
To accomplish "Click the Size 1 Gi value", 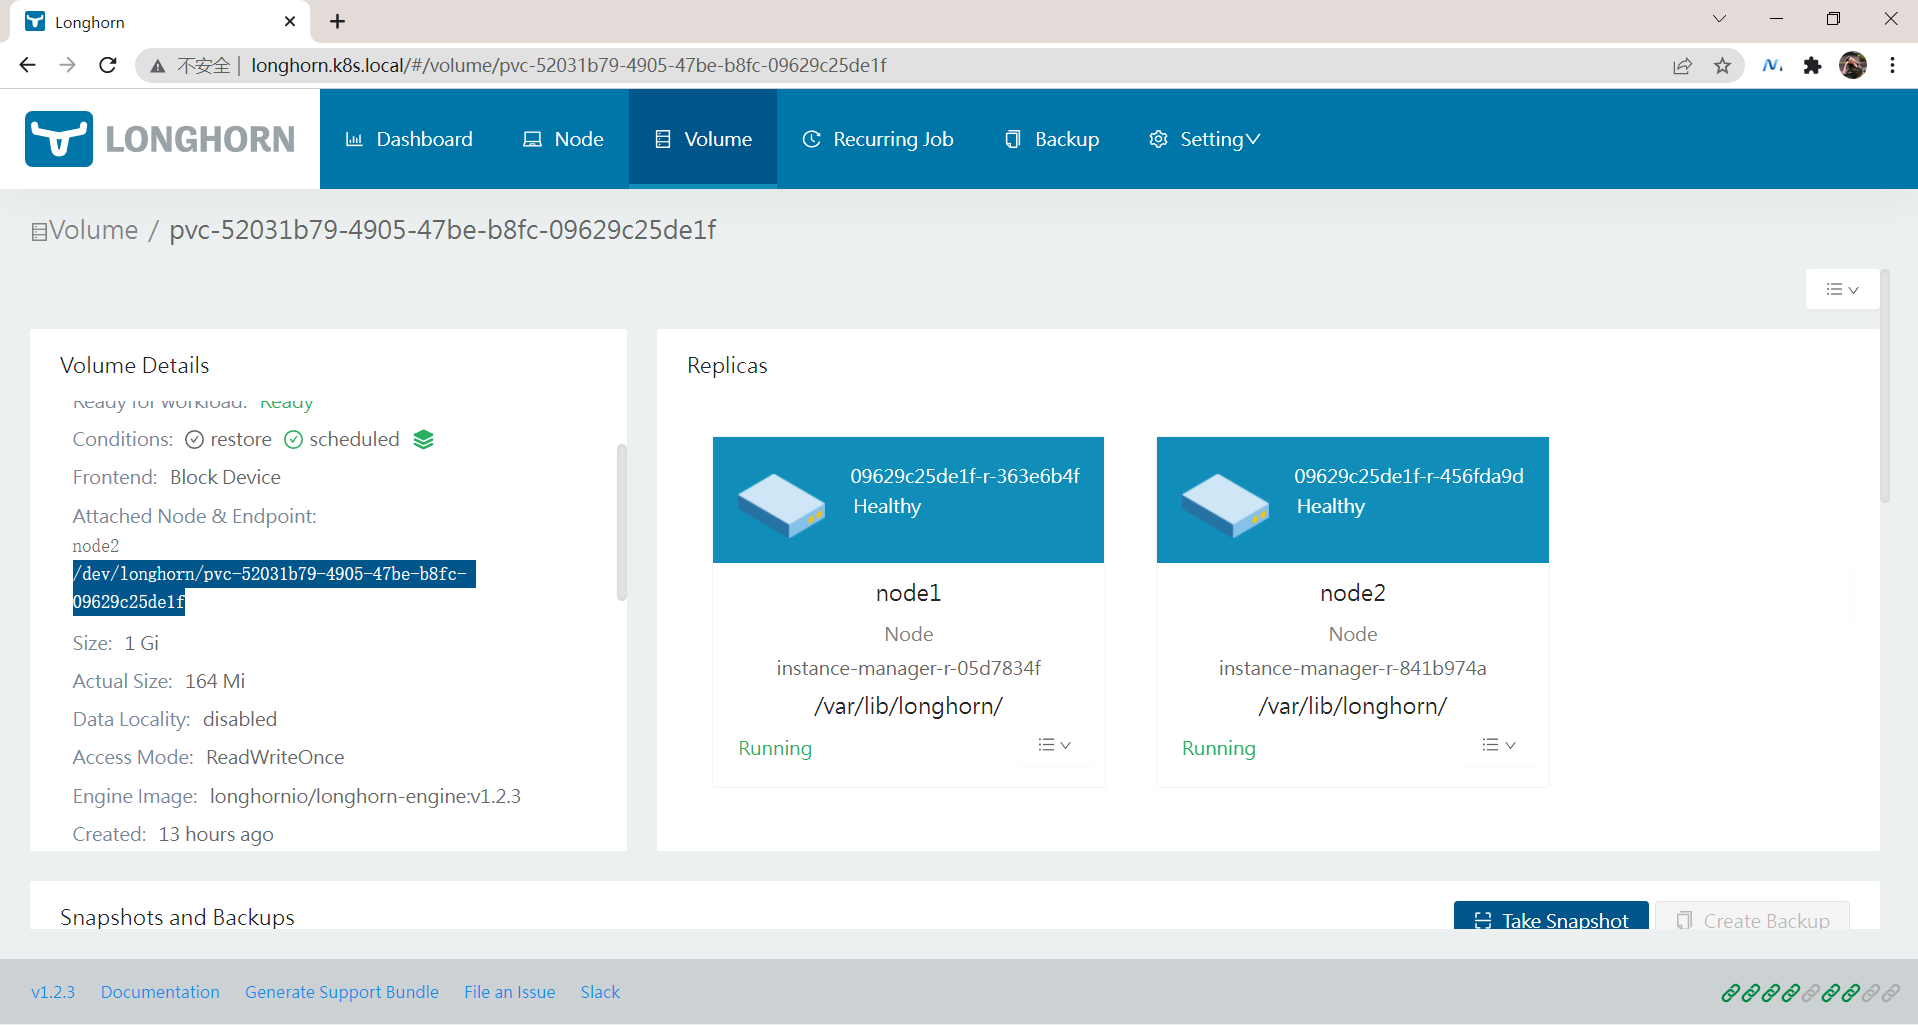I will tap(141, 643).
